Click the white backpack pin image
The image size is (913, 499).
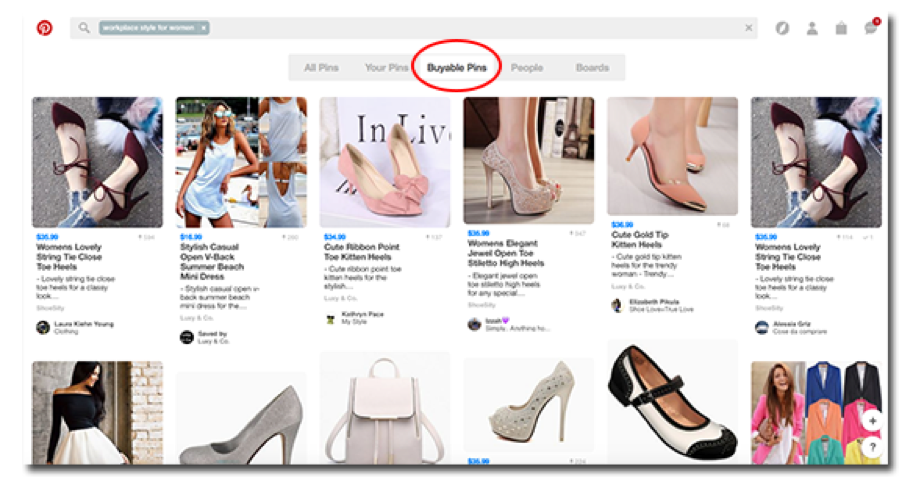(385, 410)
